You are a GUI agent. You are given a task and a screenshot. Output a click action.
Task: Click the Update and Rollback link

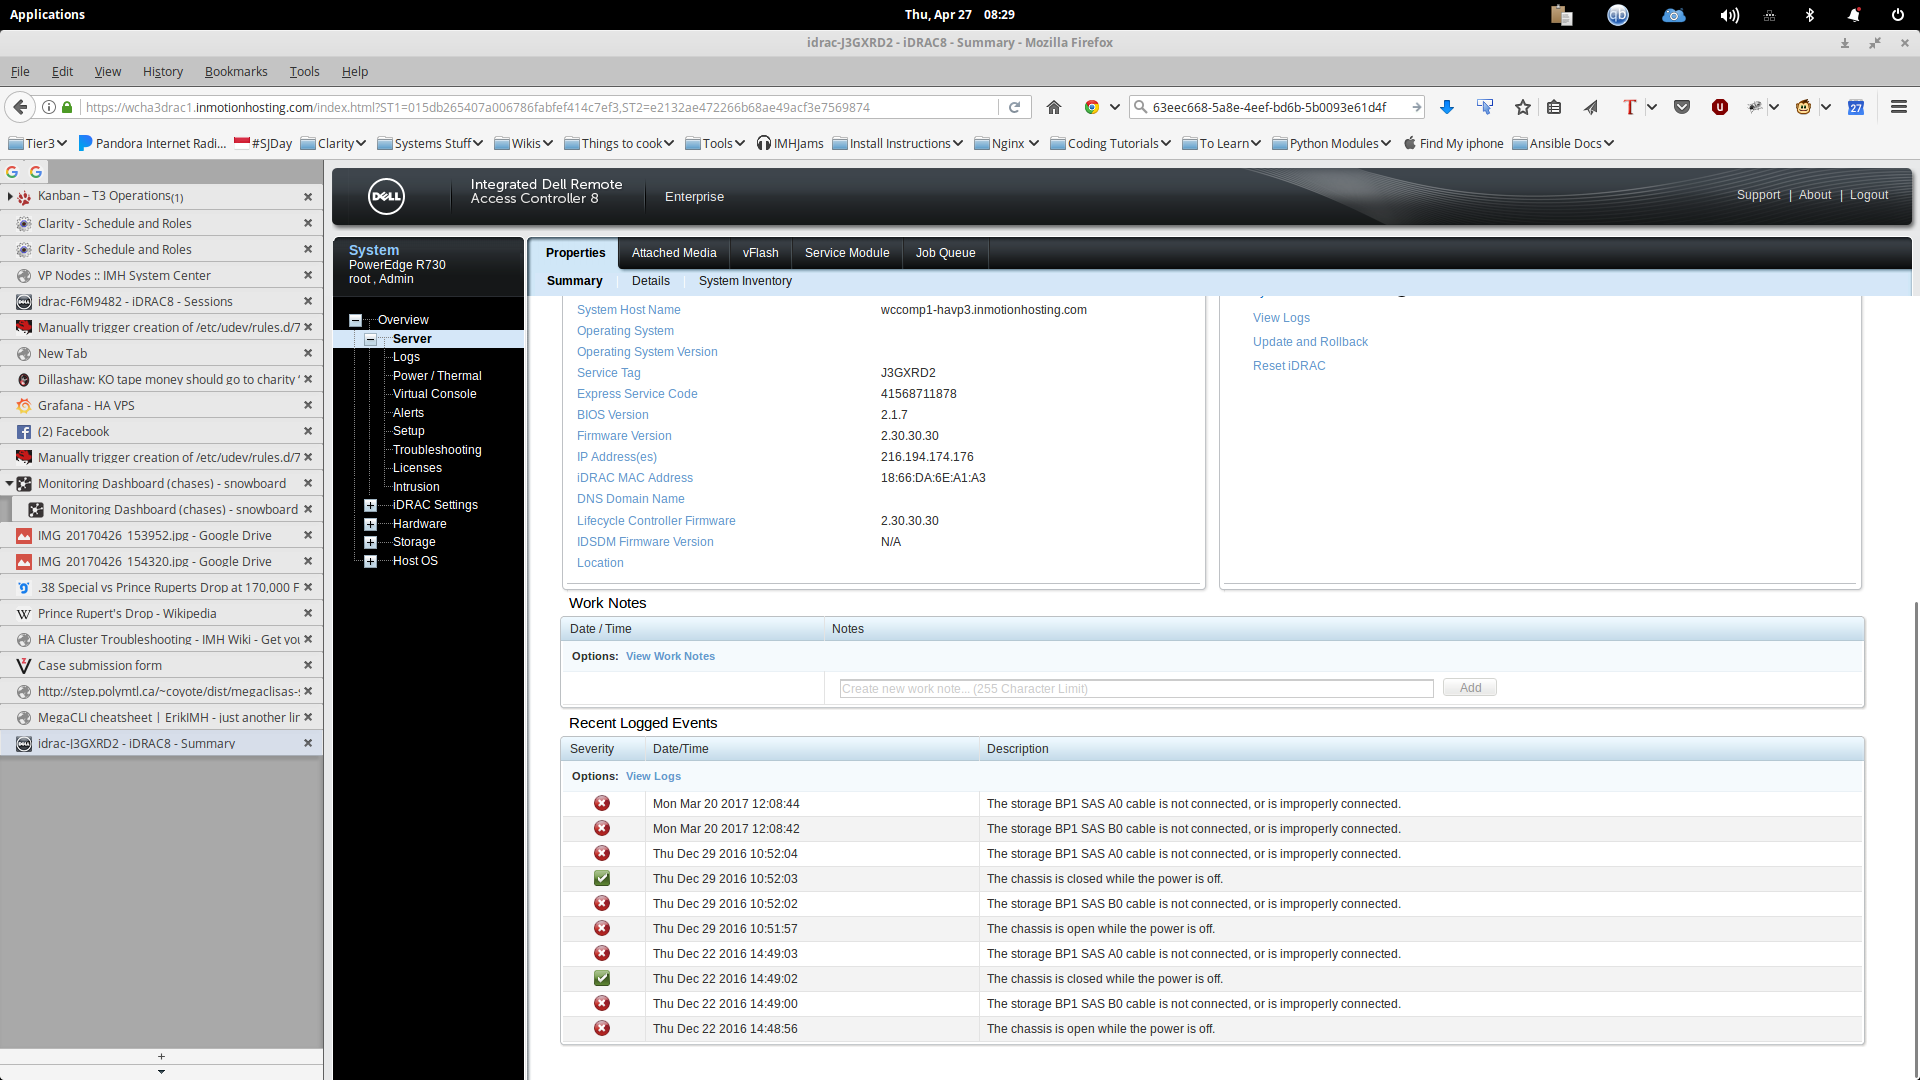[x=1310, y=342]
